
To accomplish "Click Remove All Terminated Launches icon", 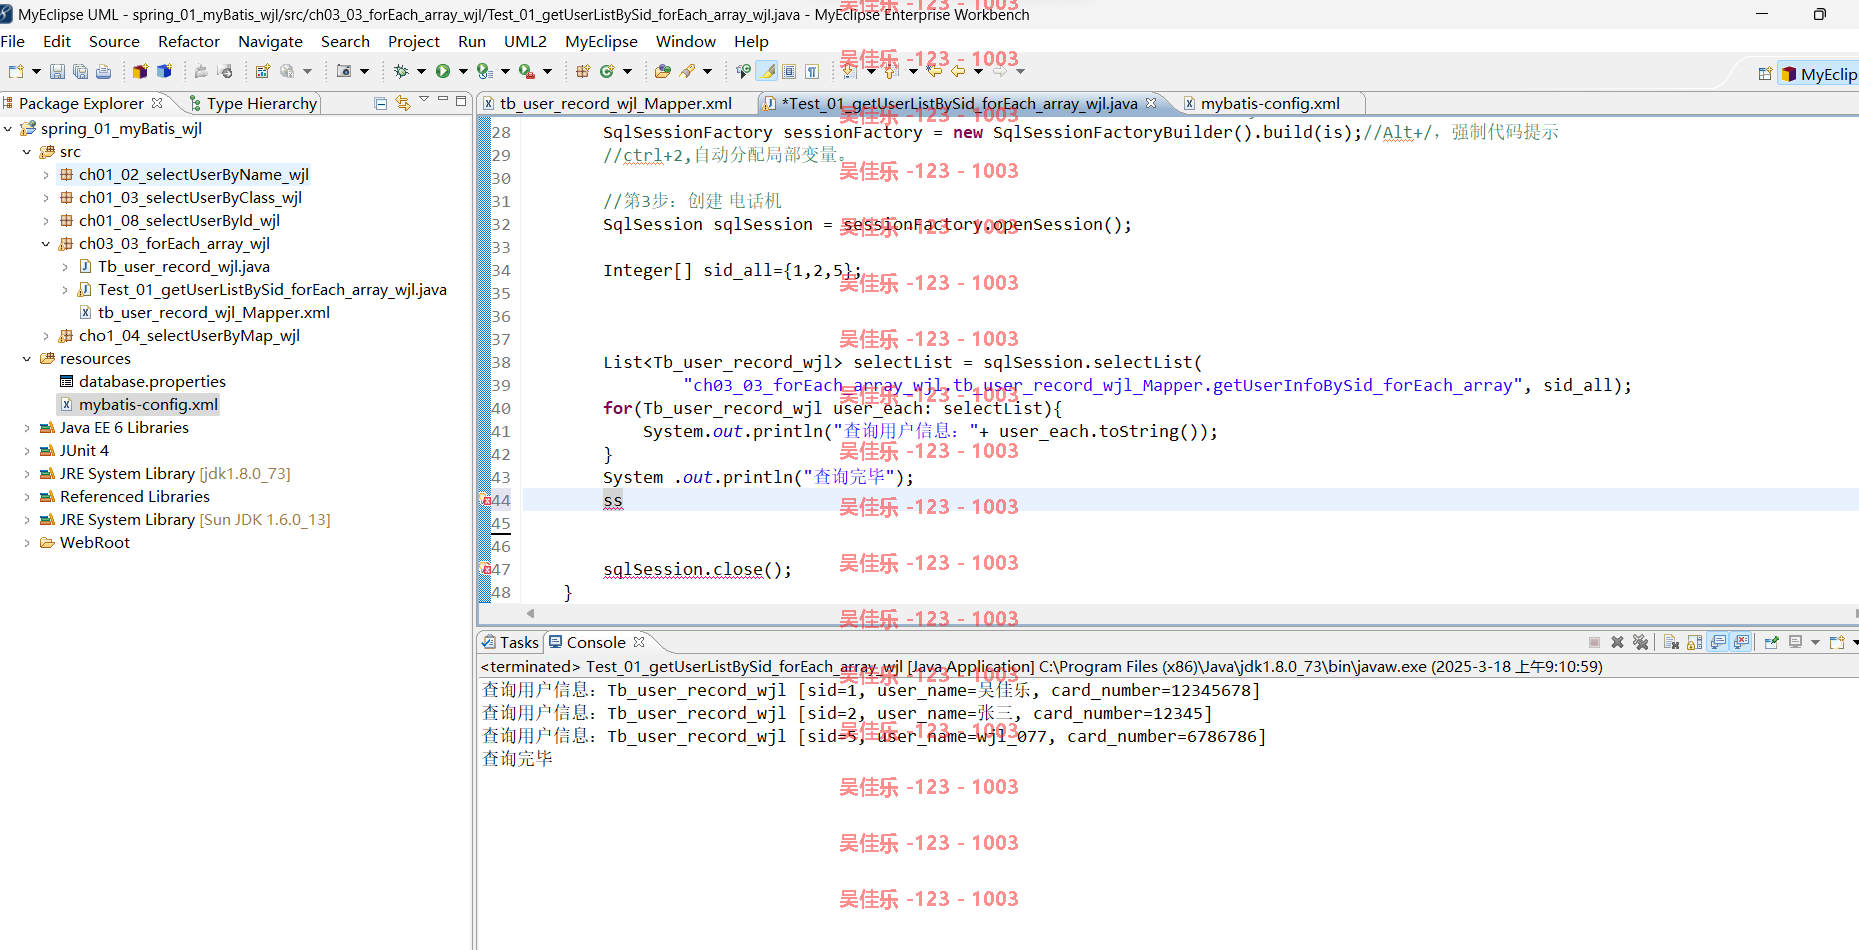I will click(1640, 642).
